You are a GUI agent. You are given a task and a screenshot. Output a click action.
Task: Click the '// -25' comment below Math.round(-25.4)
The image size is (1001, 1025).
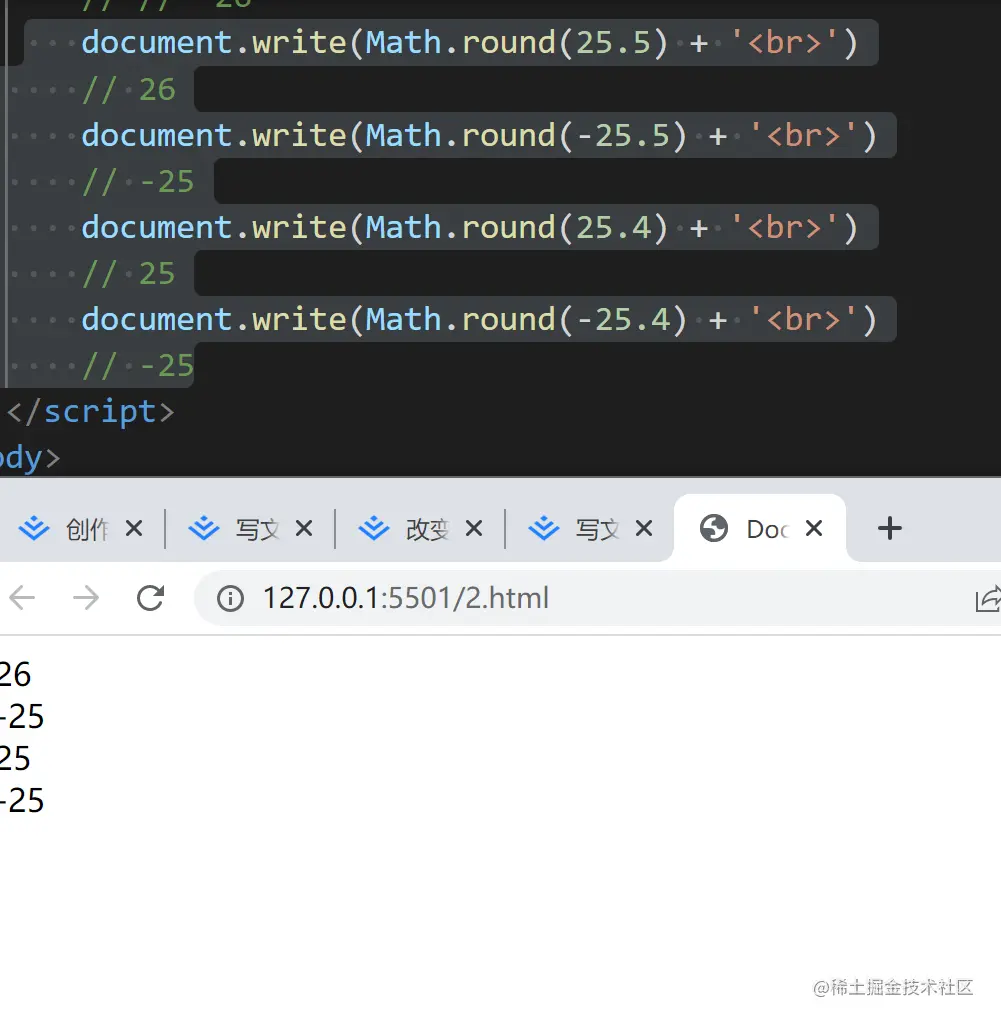(x=138, y=366)
